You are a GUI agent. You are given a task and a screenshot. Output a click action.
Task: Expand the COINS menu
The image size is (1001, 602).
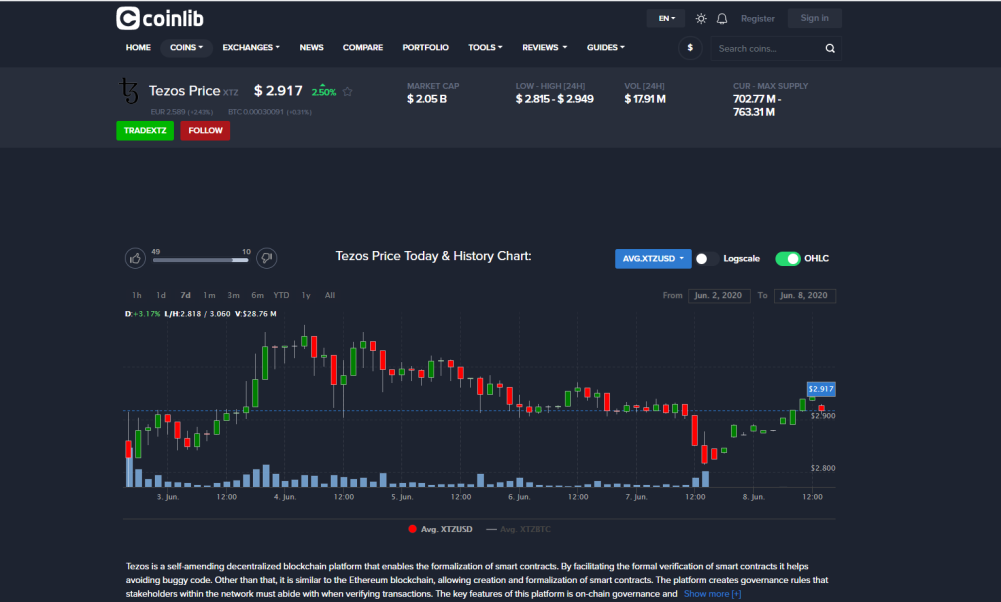(186, 47)
